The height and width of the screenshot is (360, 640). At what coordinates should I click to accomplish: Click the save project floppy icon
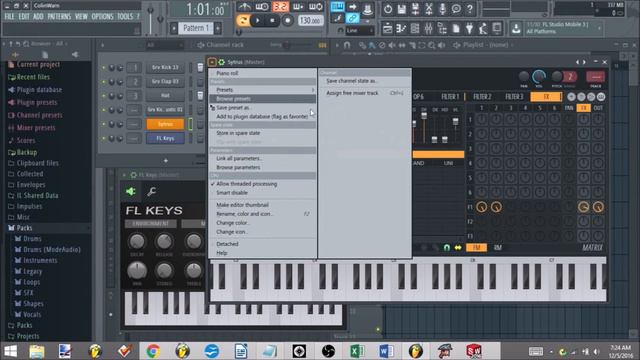click(x=402, y=9)
